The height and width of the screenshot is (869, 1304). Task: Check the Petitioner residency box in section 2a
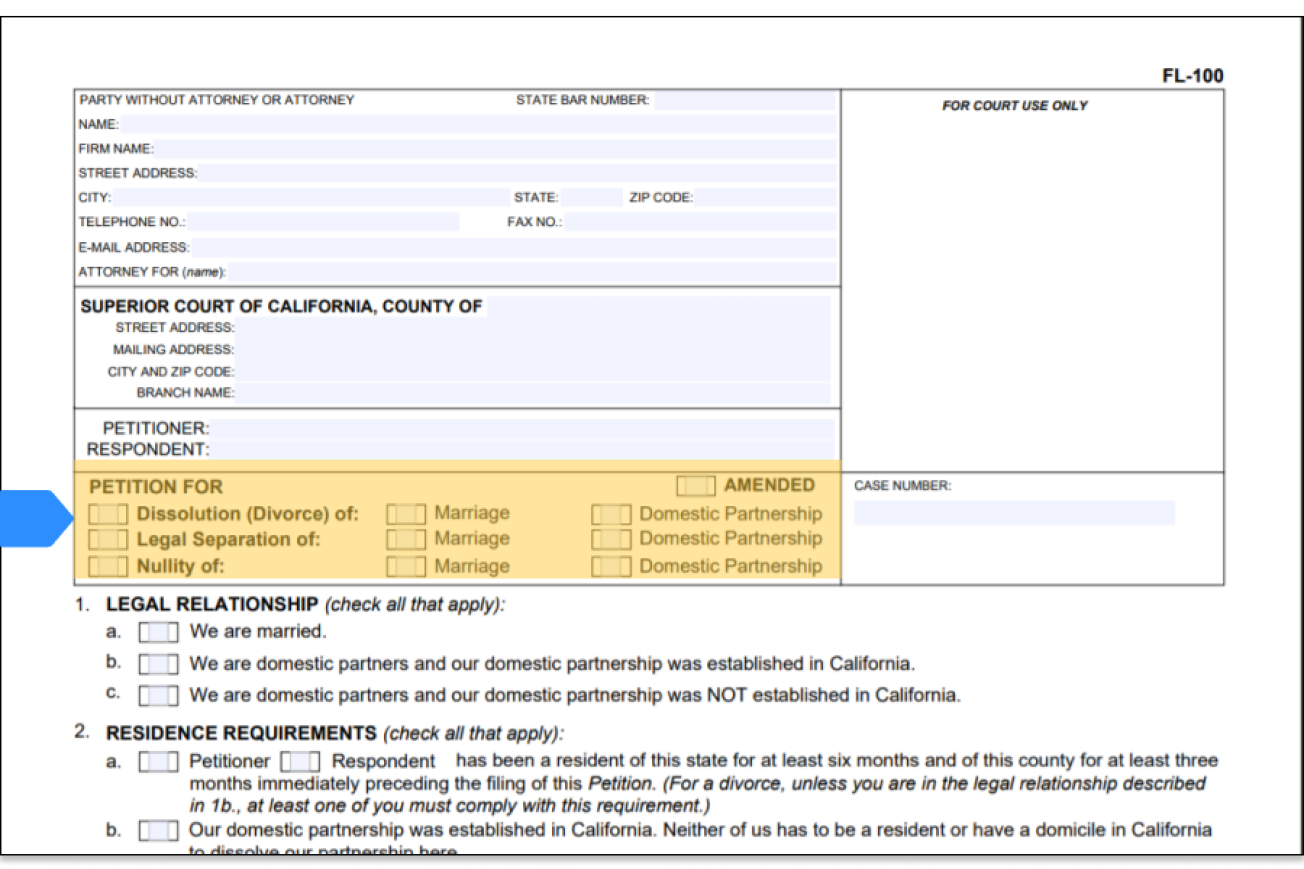pos(158,761)
